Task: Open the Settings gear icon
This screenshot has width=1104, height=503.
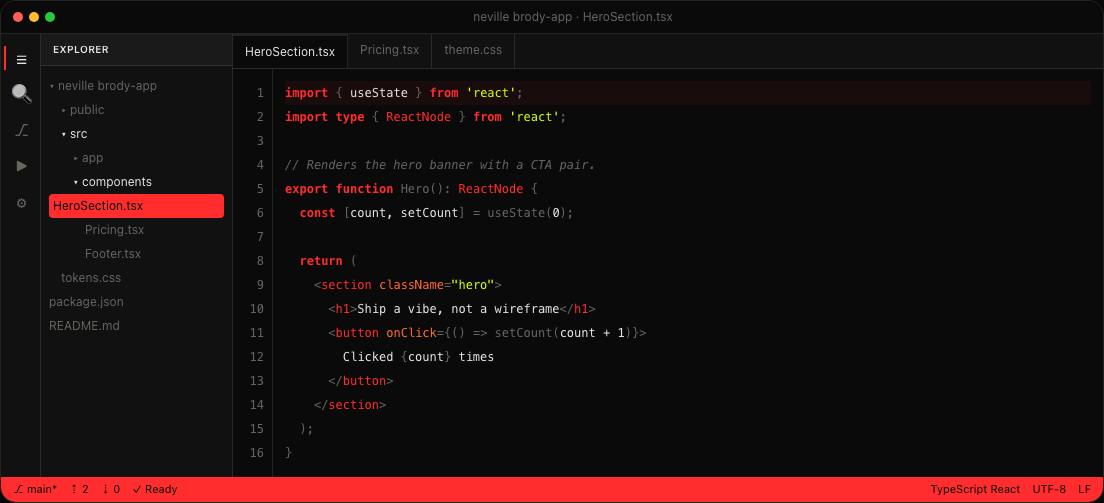Action: [x=22, y=203]
